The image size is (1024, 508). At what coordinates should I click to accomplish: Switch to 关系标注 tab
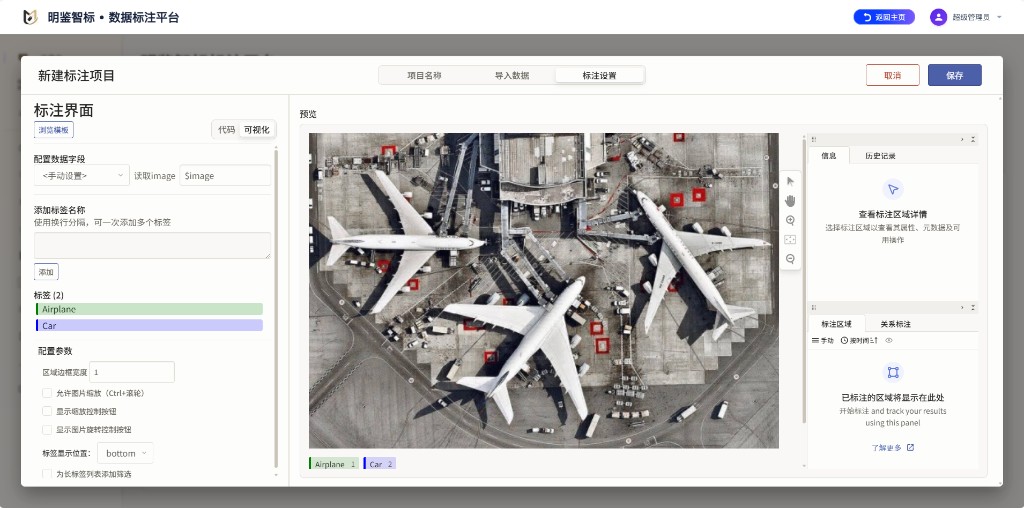coord(895,324)
